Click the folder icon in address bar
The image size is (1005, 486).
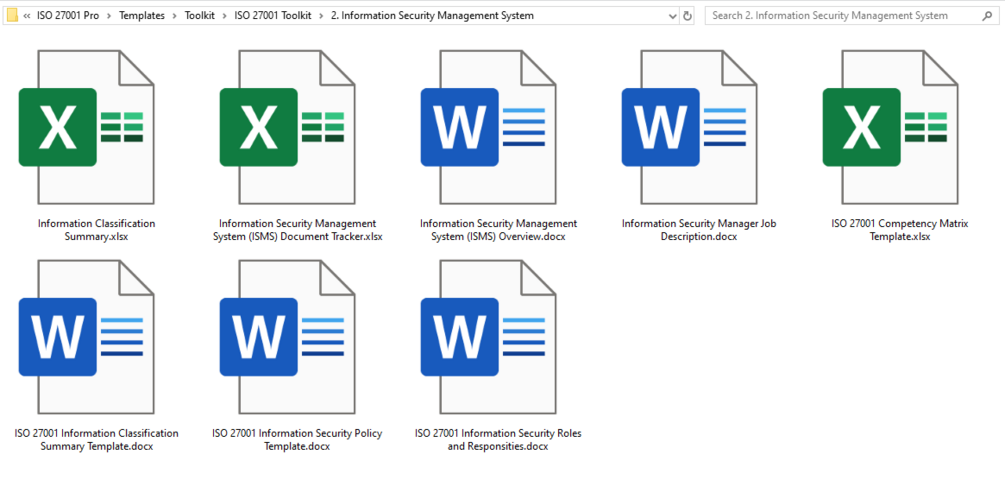pos(12,15)
